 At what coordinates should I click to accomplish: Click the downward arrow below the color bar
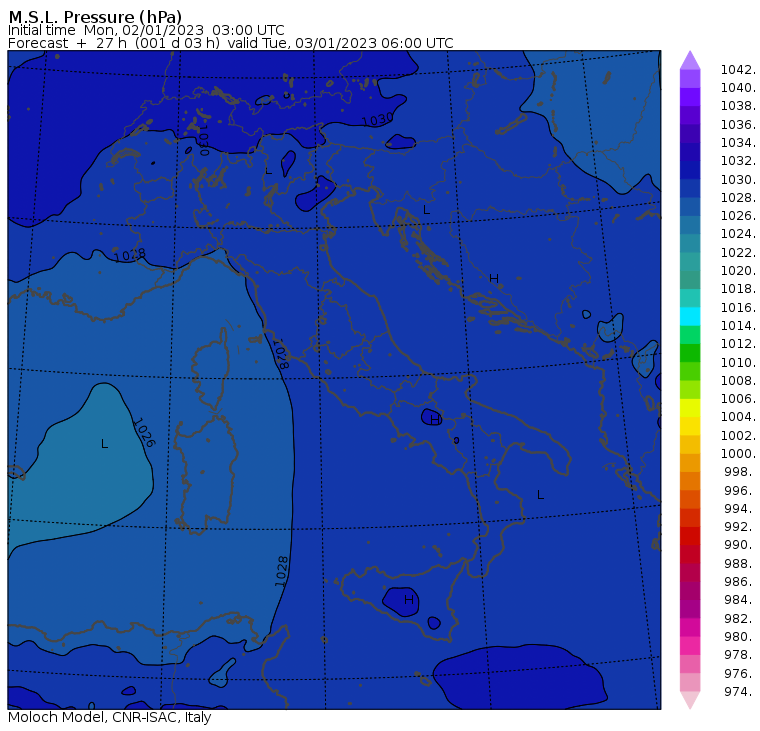point(690,700)
